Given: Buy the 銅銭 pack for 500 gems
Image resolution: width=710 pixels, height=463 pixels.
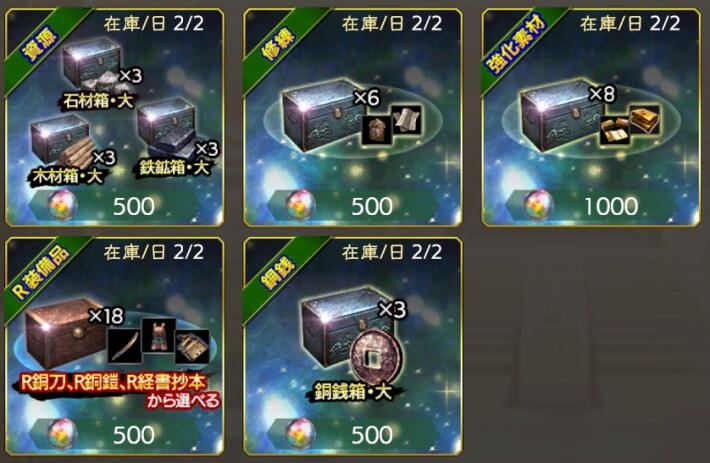Looking at the screenshot, I should click(x=353, y=434).
